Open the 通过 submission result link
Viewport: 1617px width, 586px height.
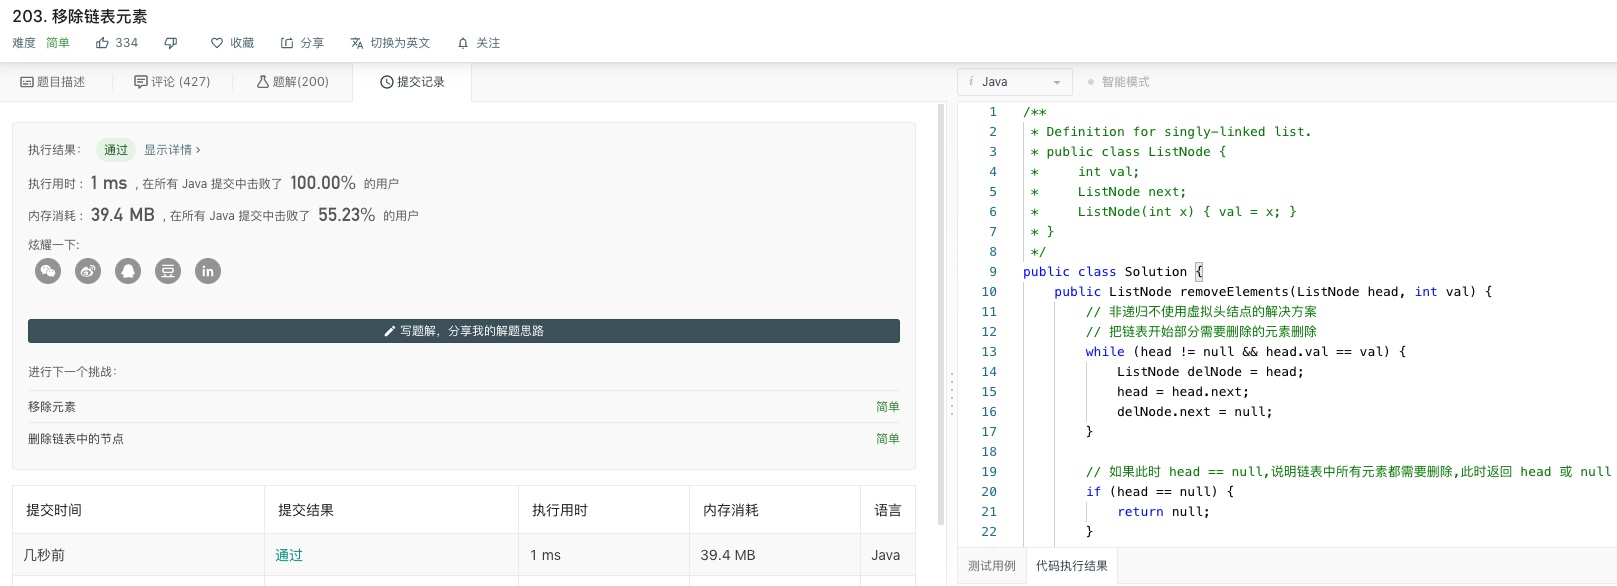[x=289, y=555]
